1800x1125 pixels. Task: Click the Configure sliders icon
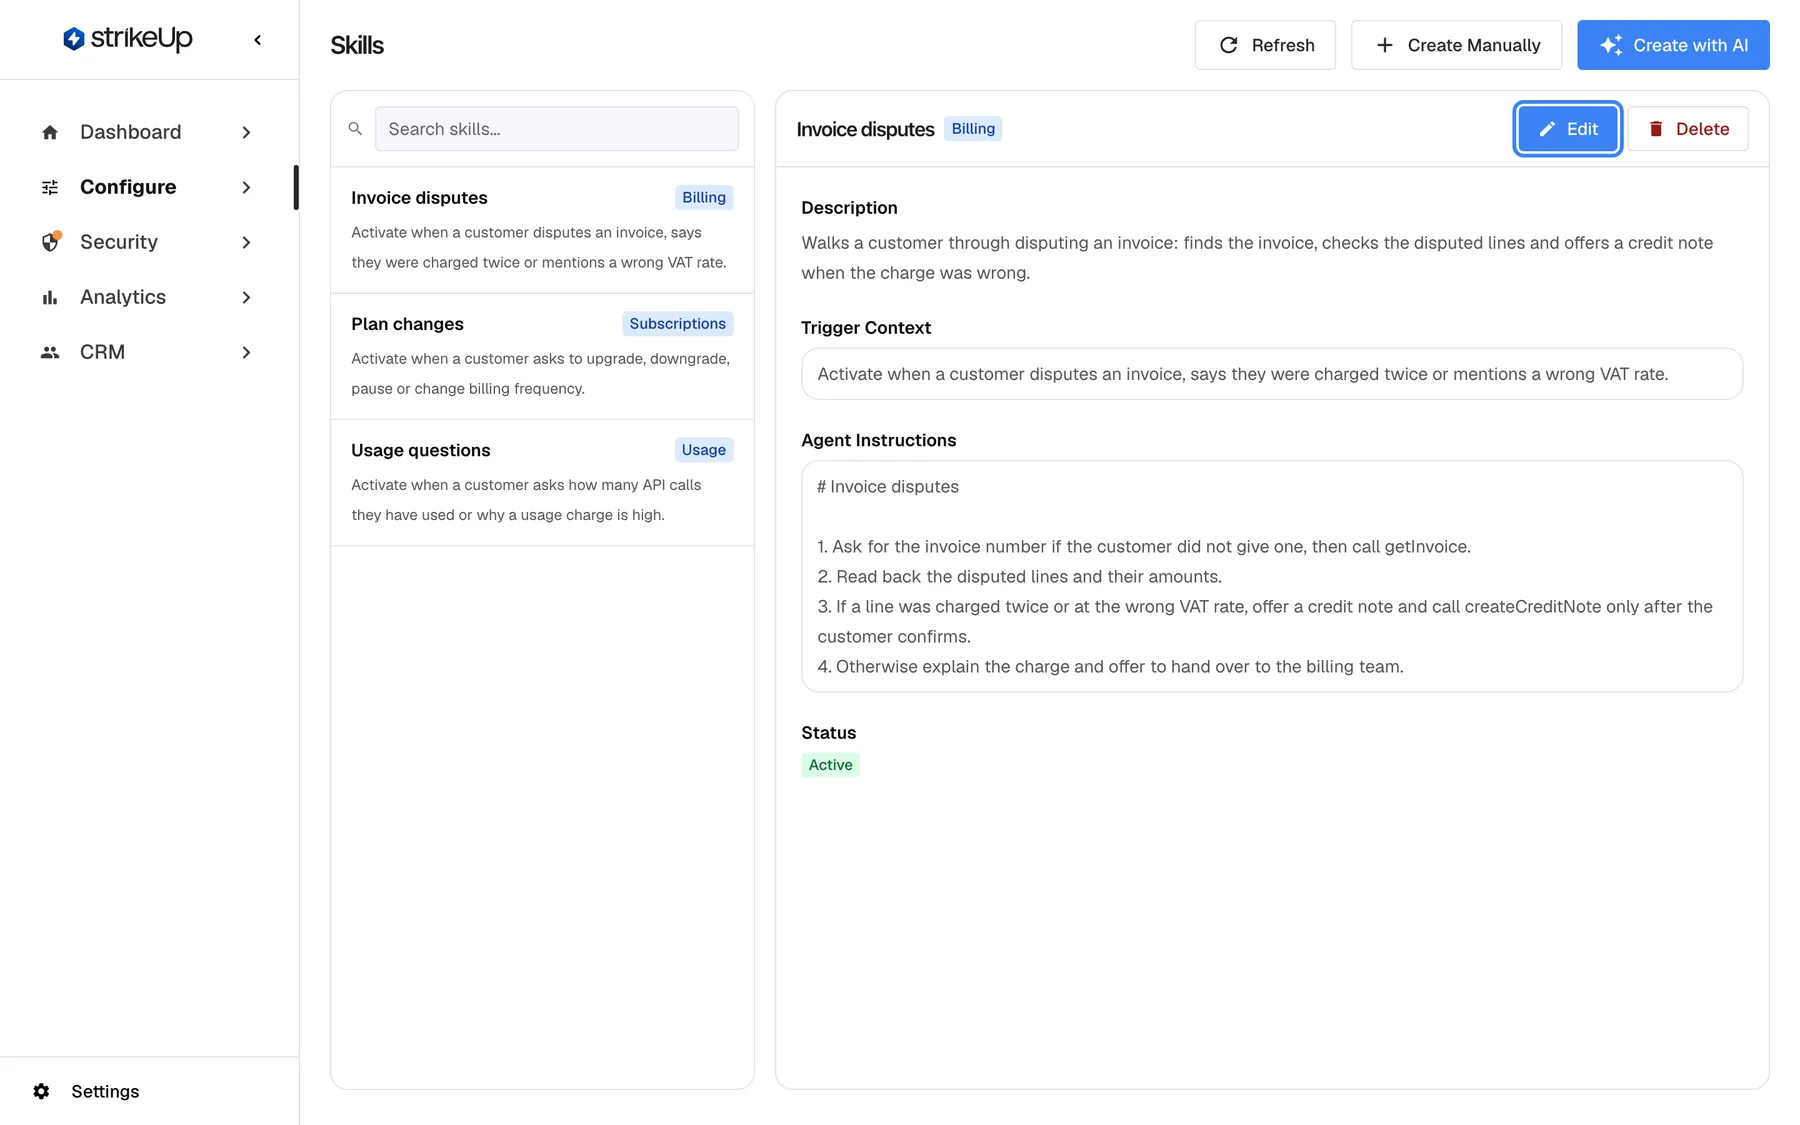(50, 187)
